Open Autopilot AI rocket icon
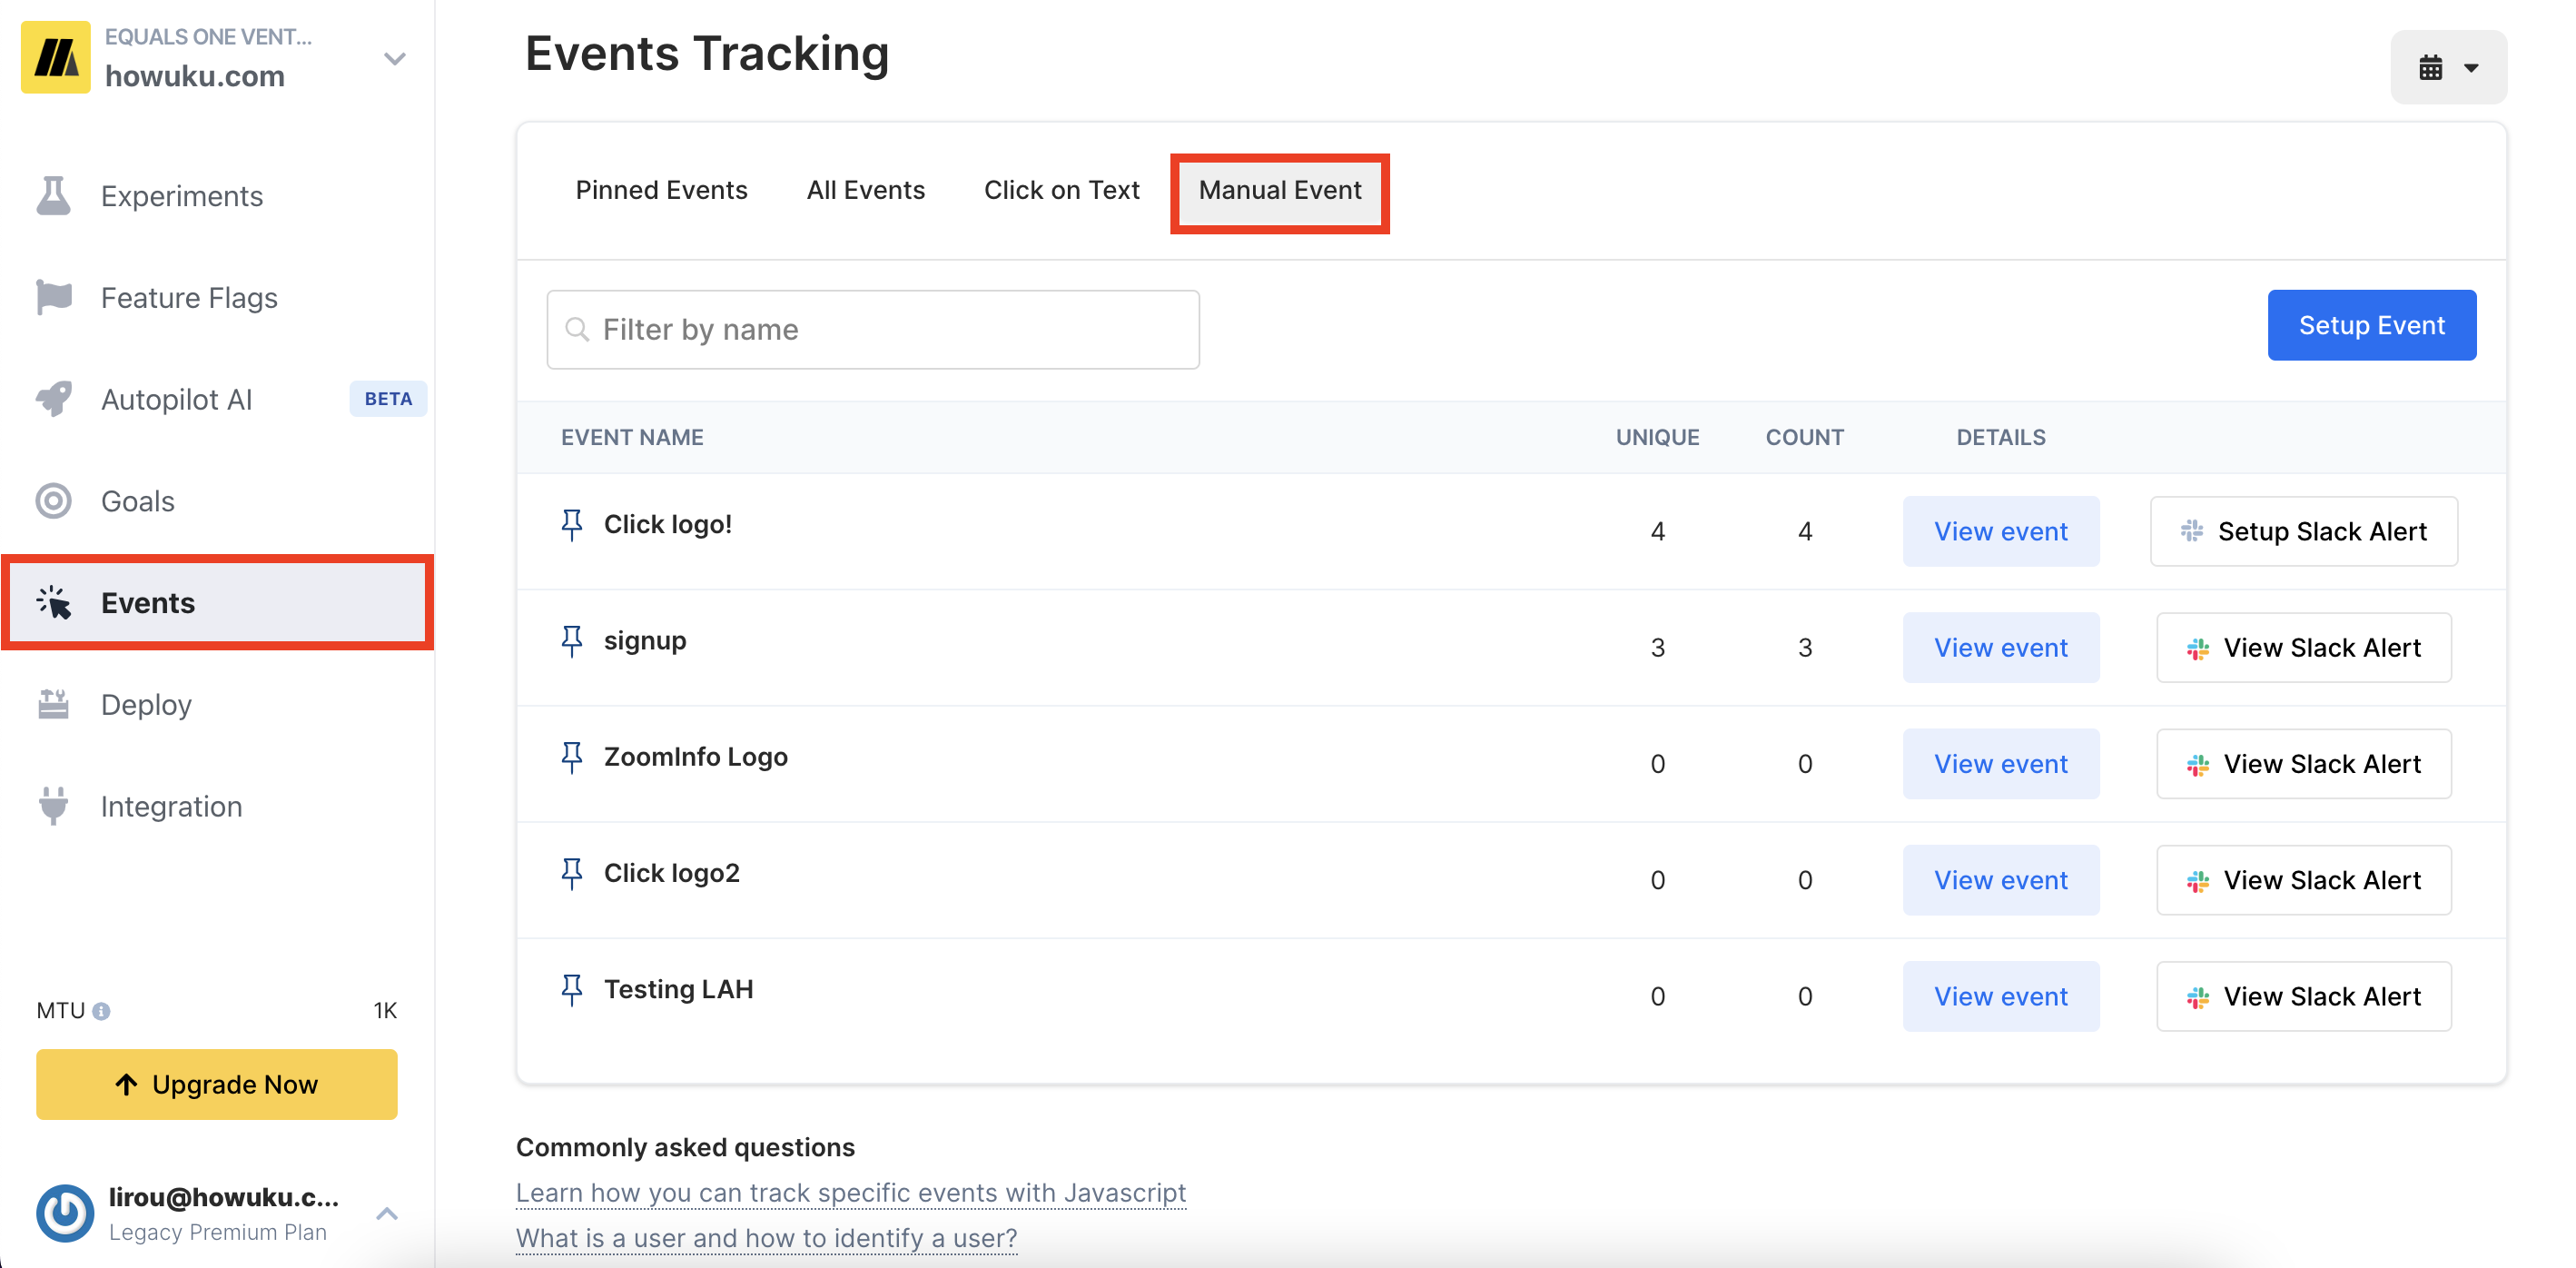 coord(54,399)
